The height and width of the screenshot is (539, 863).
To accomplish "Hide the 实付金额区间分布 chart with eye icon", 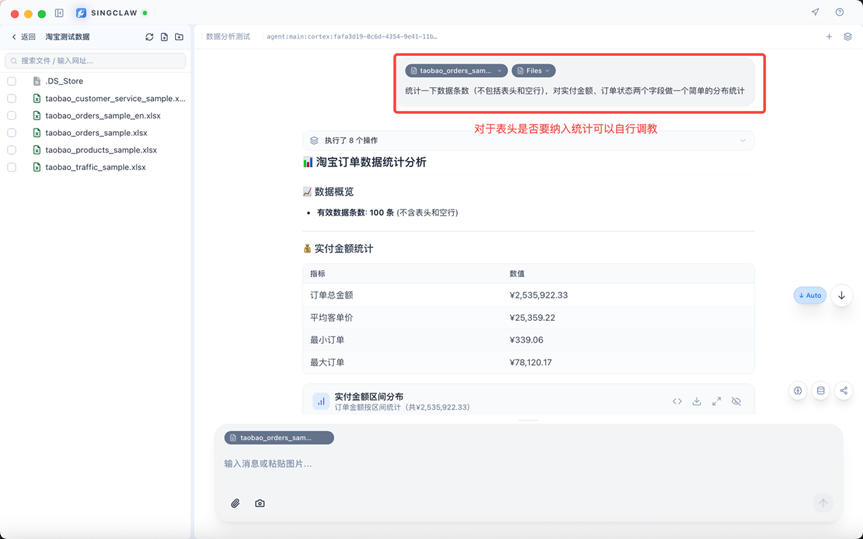I will 736,401.
